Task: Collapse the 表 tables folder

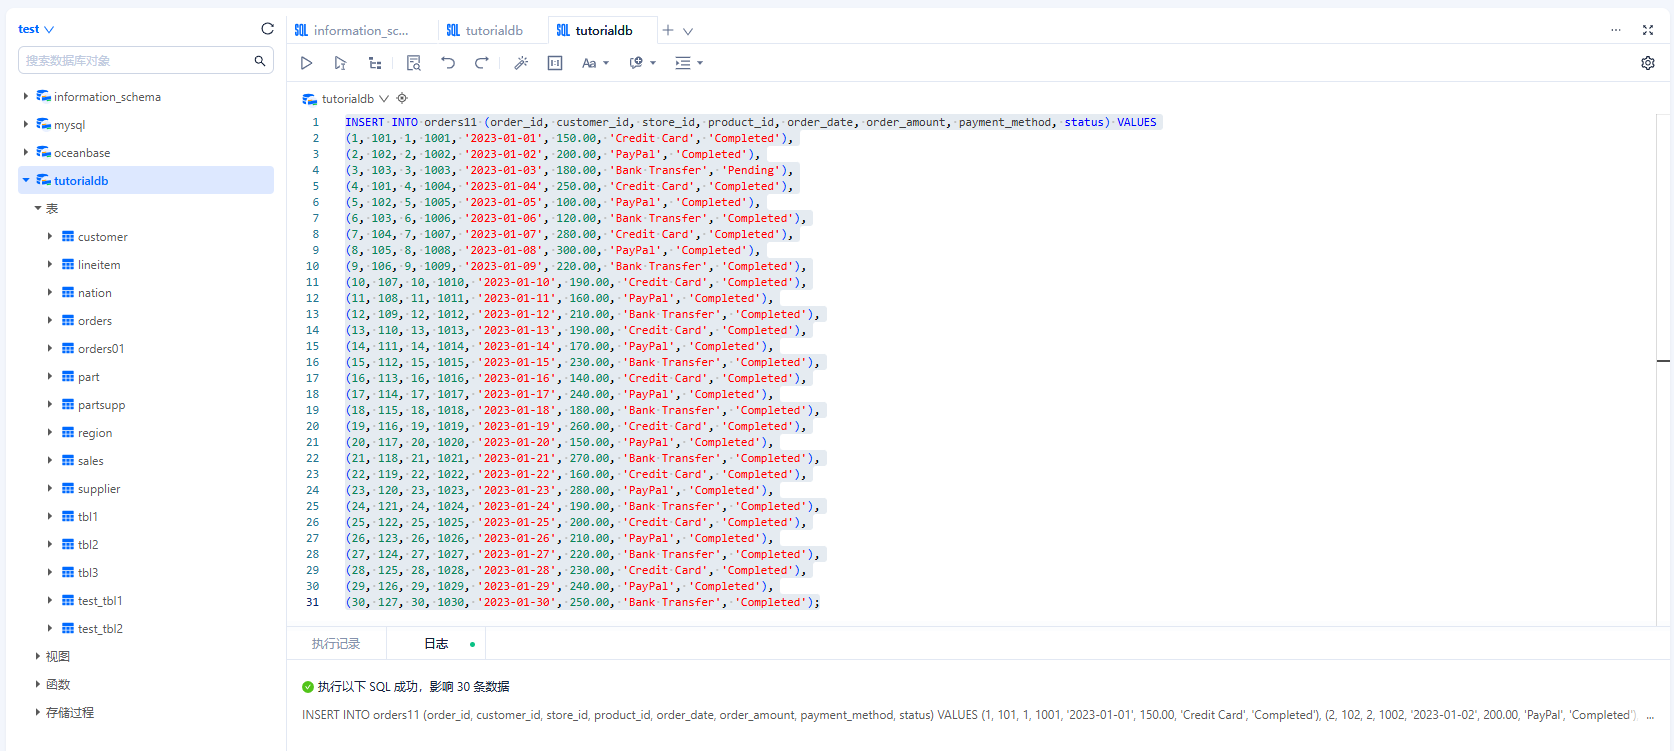Action: (38, 209)
